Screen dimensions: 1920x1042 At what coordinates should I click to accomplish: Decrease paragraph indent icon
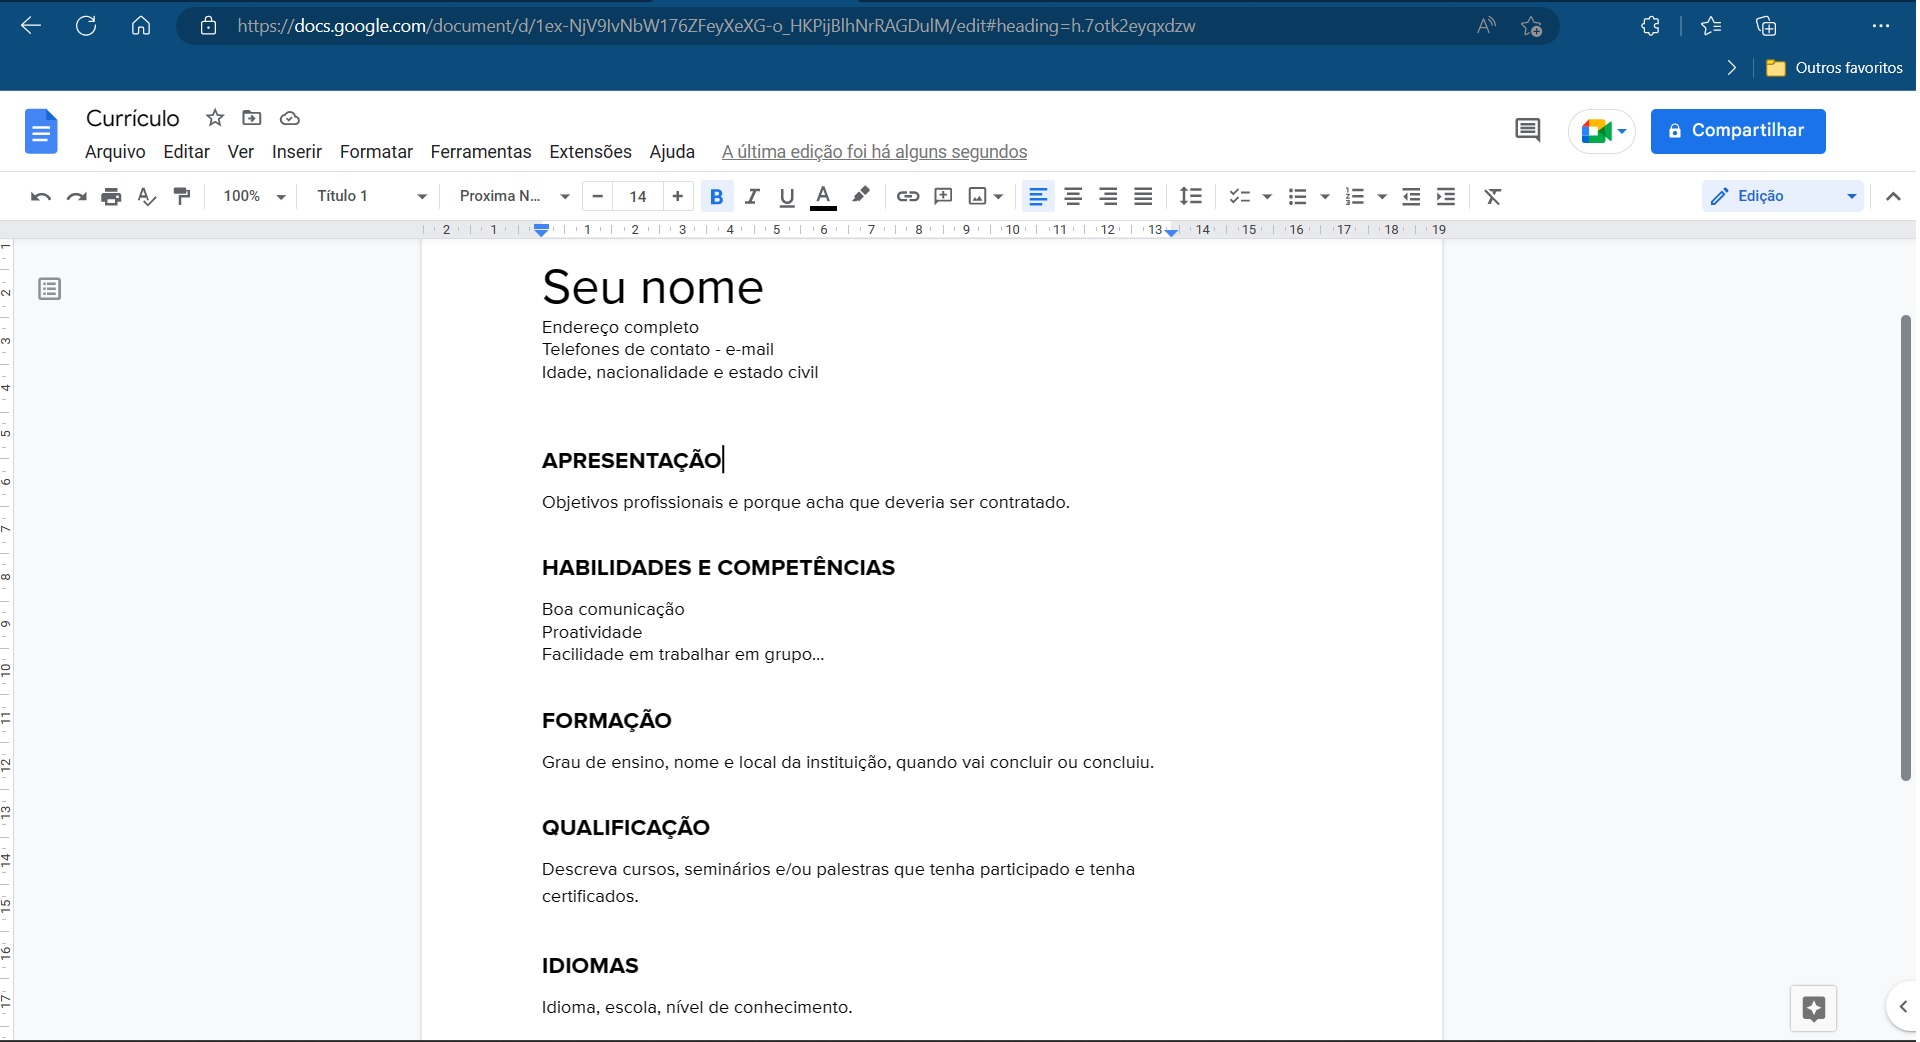pyautogui.click(x=1411, y=197)
